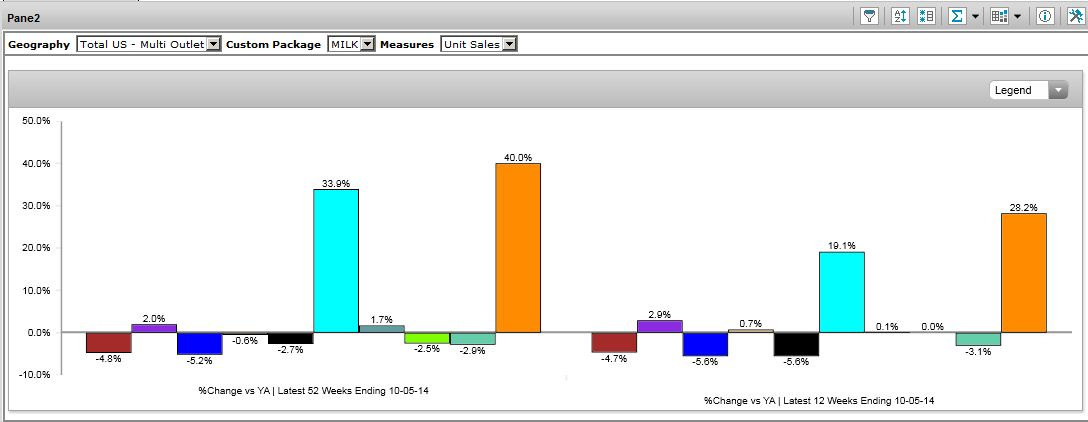
Task: Click the grid chart view icon
Action: pos(999,16)
